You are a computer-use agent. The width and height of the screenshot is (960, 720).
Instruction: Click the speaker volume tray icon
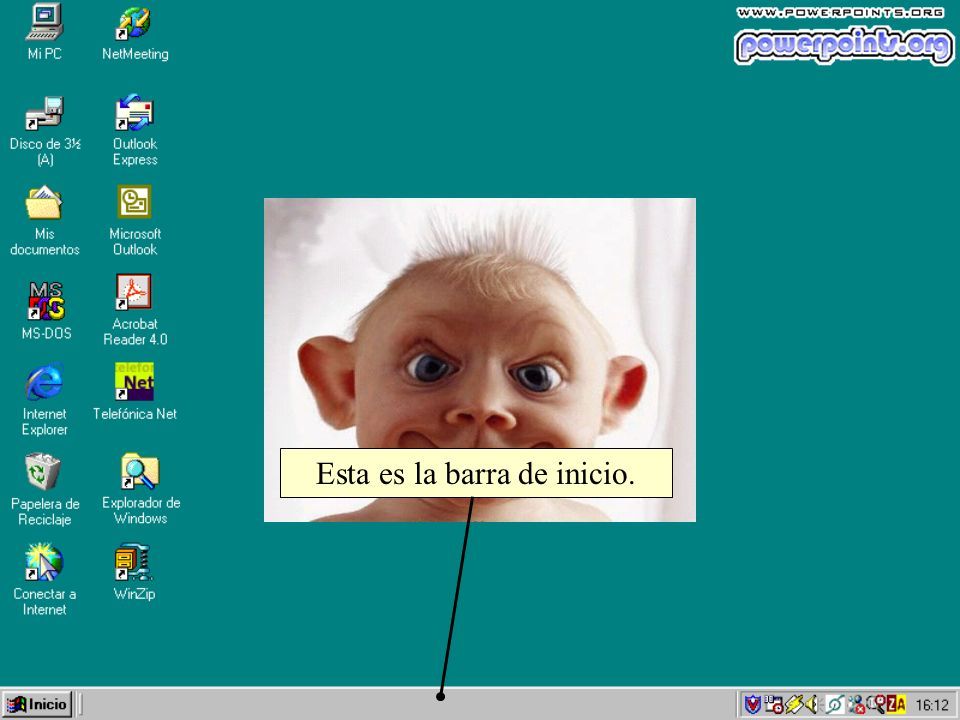811,704
